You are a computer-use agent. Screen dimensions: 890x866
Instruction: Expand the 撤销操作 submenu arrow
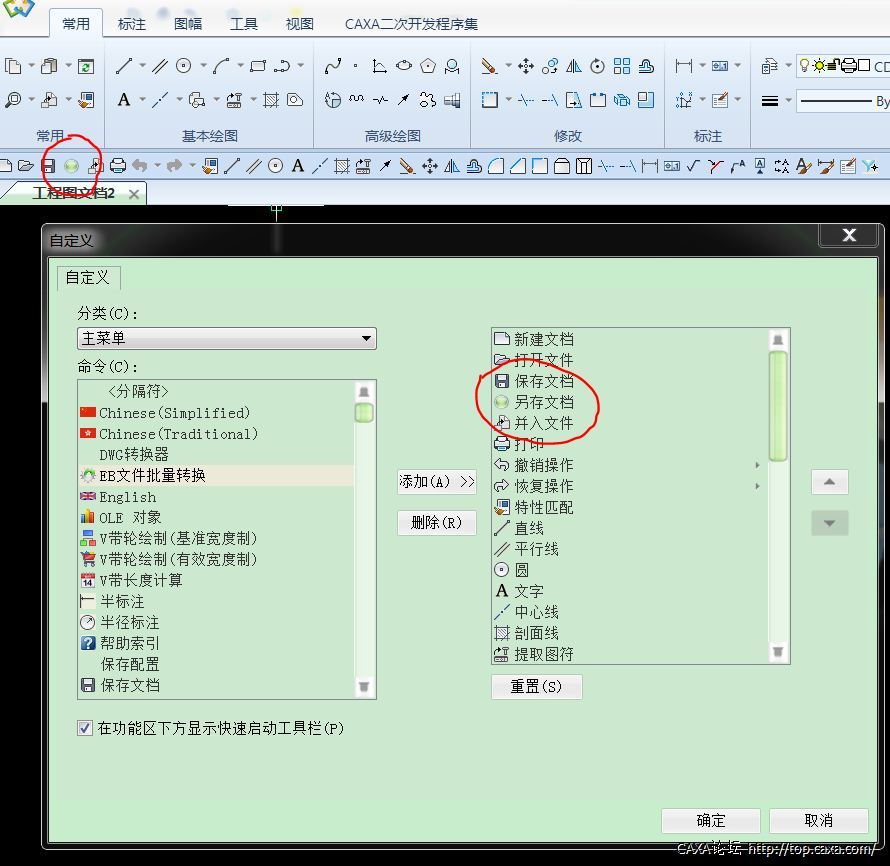(757, 465)
